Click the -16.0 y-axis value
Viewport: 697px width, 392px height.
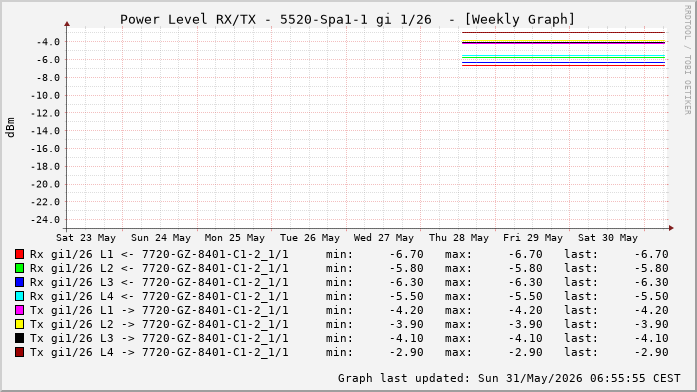[45, 149]
